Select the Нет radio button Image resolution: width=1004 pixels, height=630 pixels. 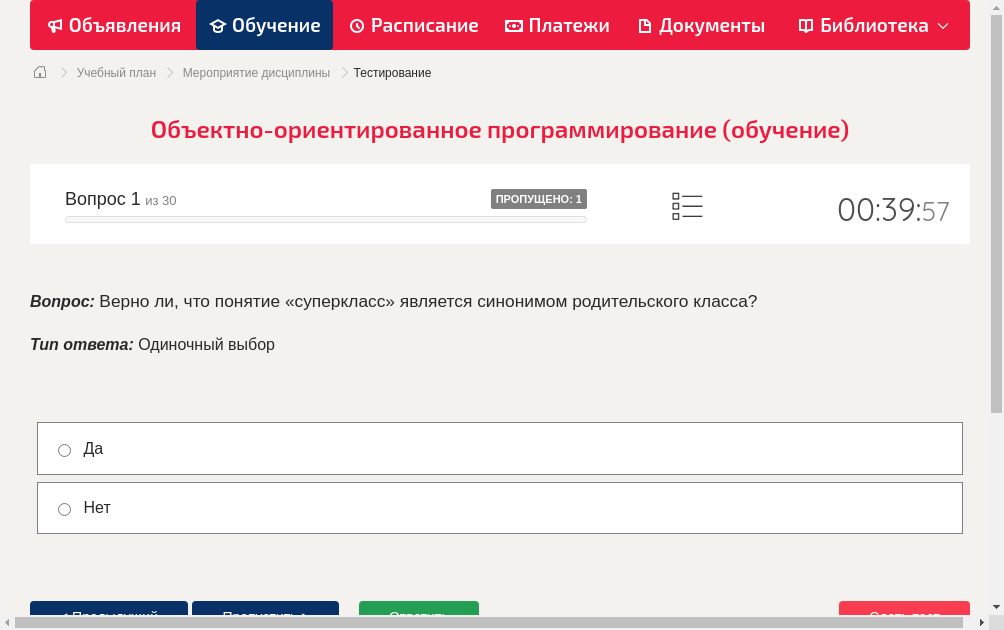coord(64,509)
